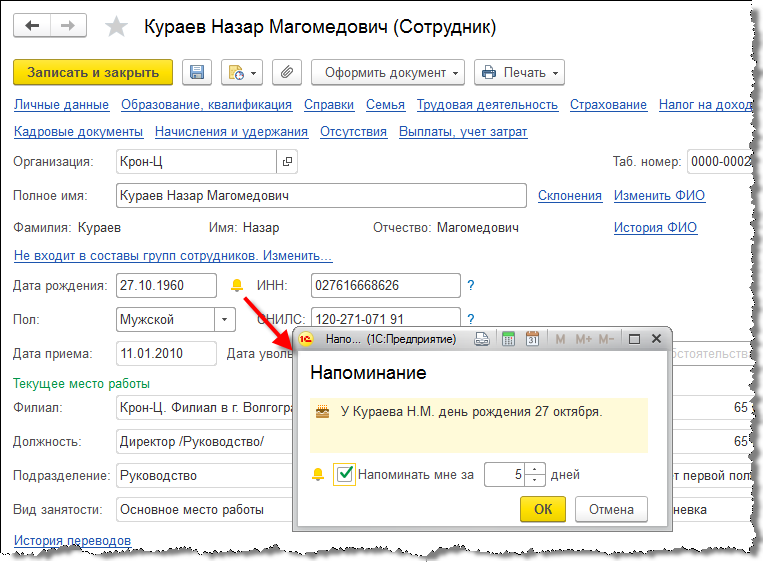Image resolution: width=763 pixels, height=562 pixels.
Task: Click the Филиал field Крон-Ц. Филиал
Action: pos(204,407)
